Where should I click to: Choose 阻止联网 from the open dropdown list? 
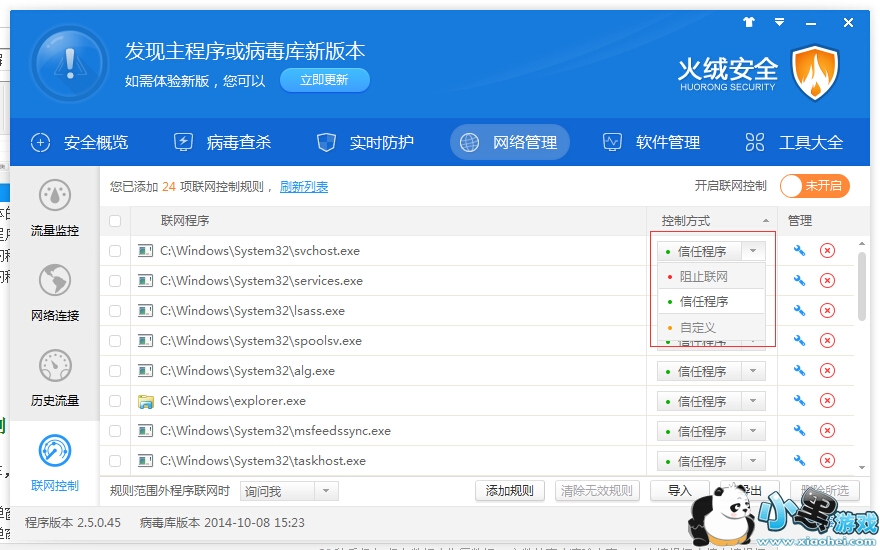pyautogui.click(x=704, y=277)
